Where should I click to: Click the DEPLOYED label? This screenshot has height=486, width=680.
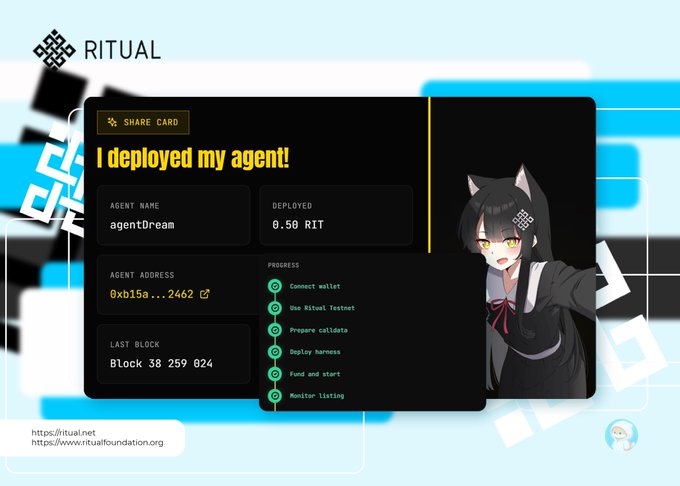[x=292, y=206]
